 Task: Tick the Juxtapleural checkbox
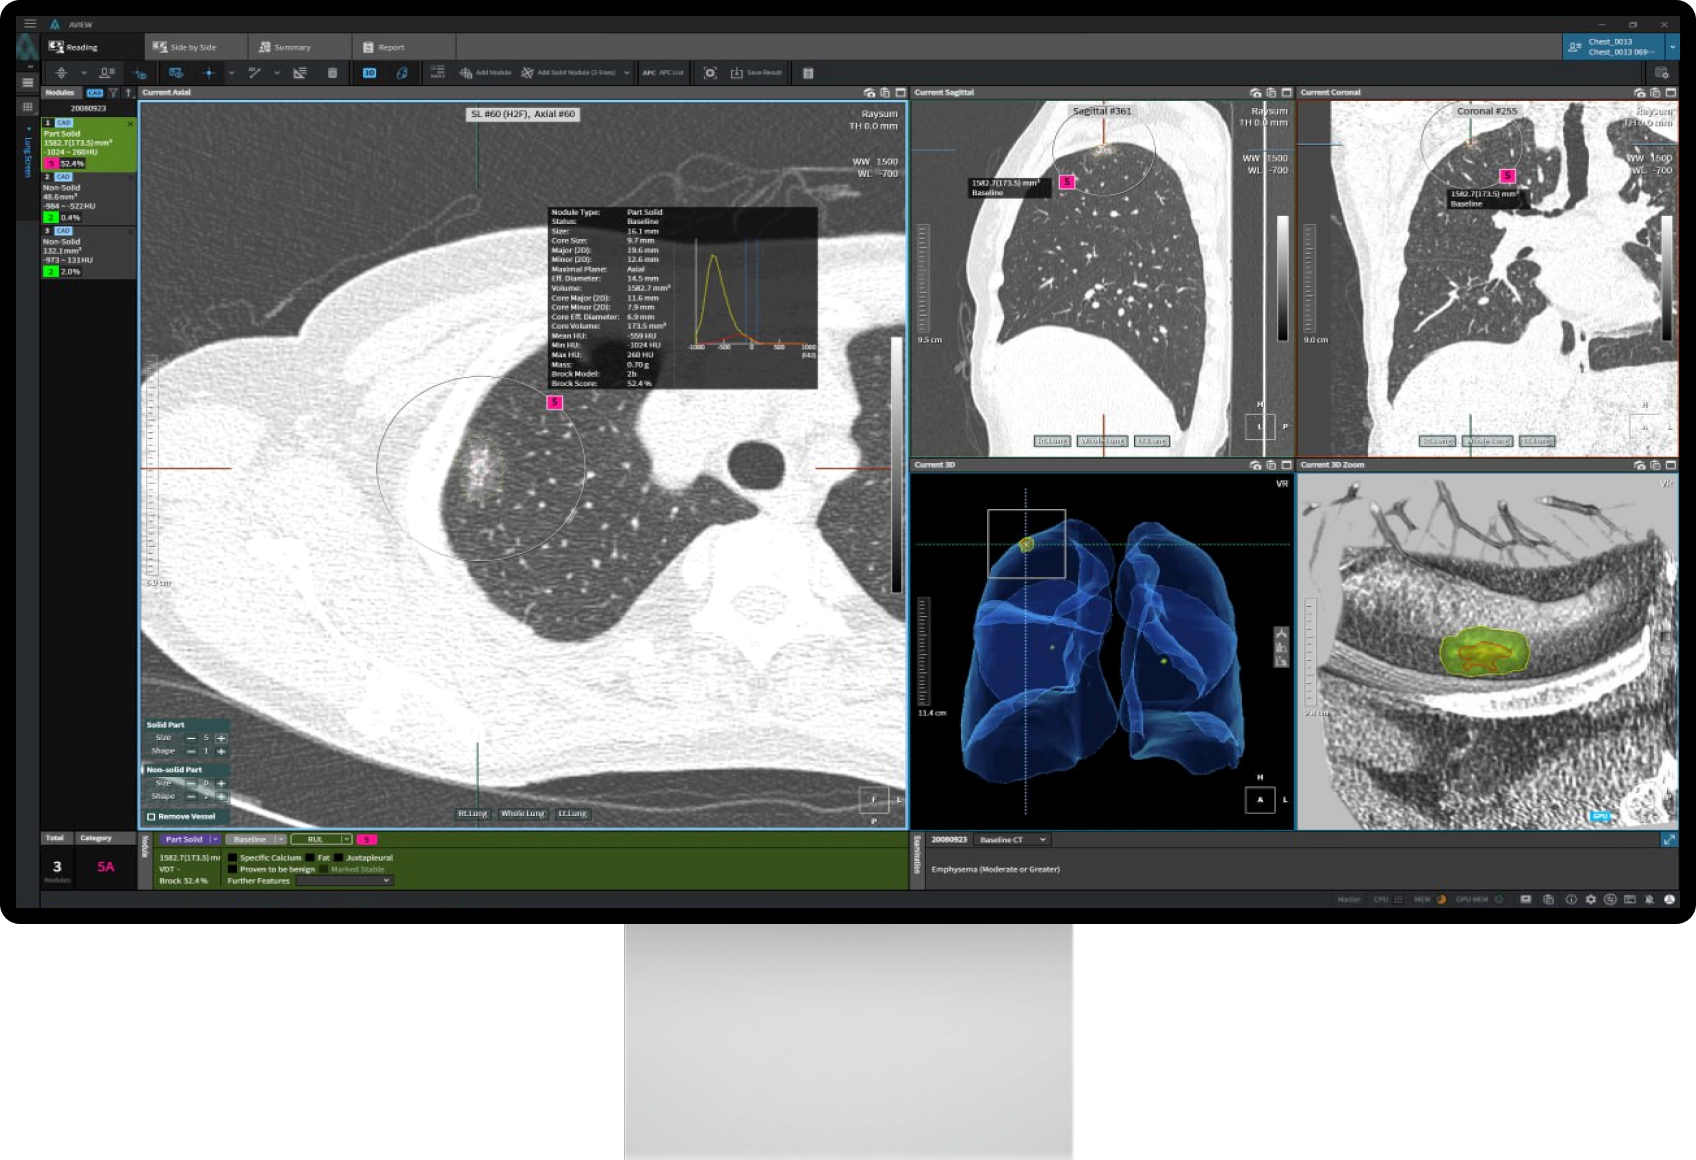coord(339,858)
